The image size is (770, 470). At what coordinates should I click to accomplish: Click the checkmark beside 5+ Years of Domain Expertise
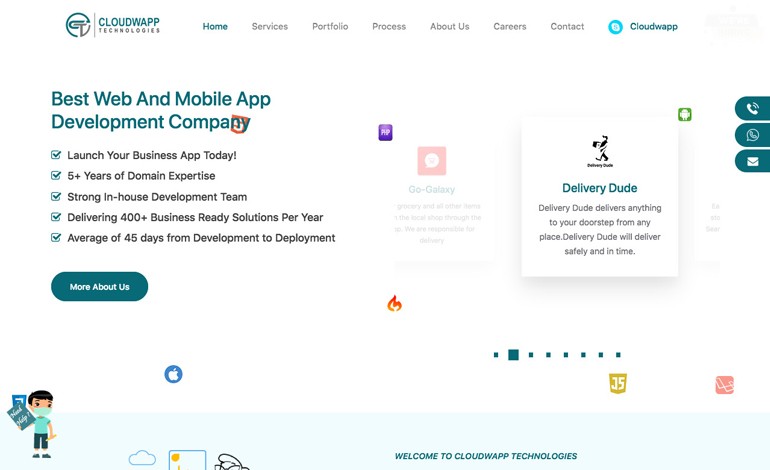[x=56, y=175]
